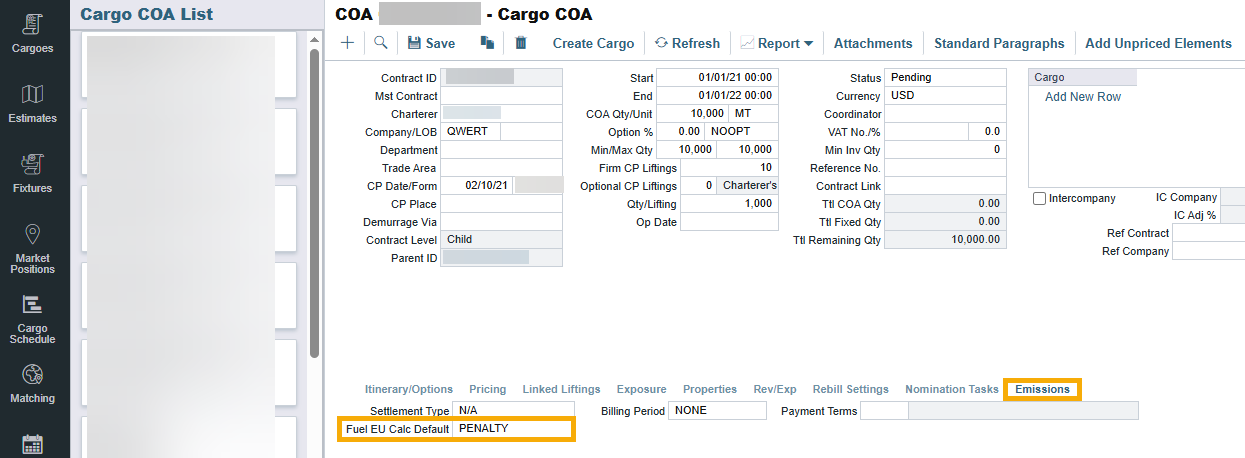Switch to the Emissions tab
Image resolution: width=1245 pixels, height=458 pixels.
pos(1042,389)
